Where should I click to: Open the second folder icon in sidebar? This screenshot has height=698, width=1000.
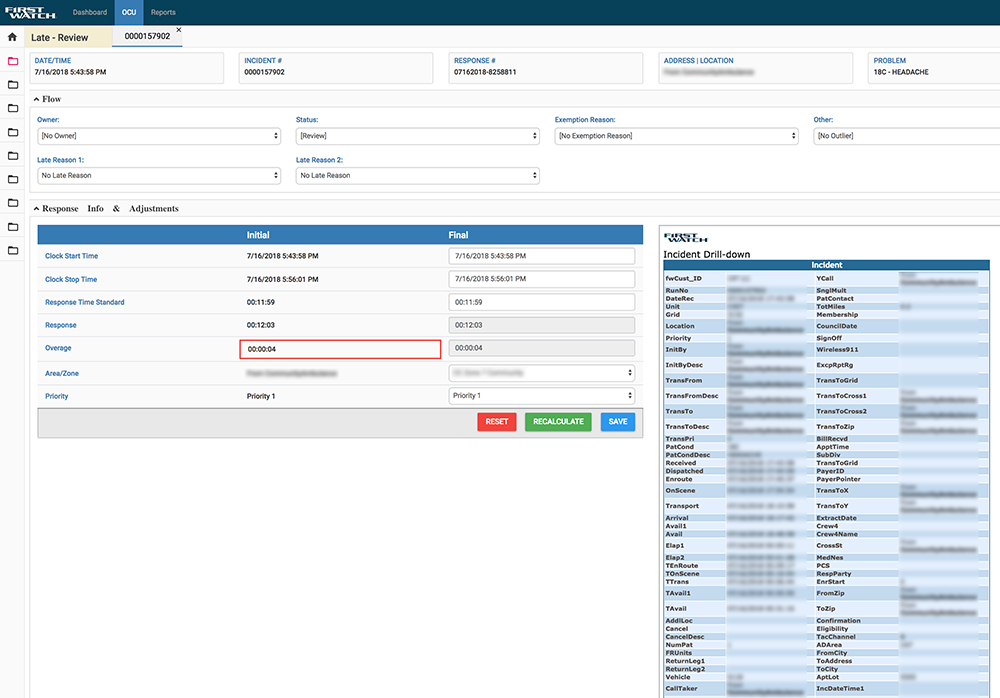tap(13, 85)
